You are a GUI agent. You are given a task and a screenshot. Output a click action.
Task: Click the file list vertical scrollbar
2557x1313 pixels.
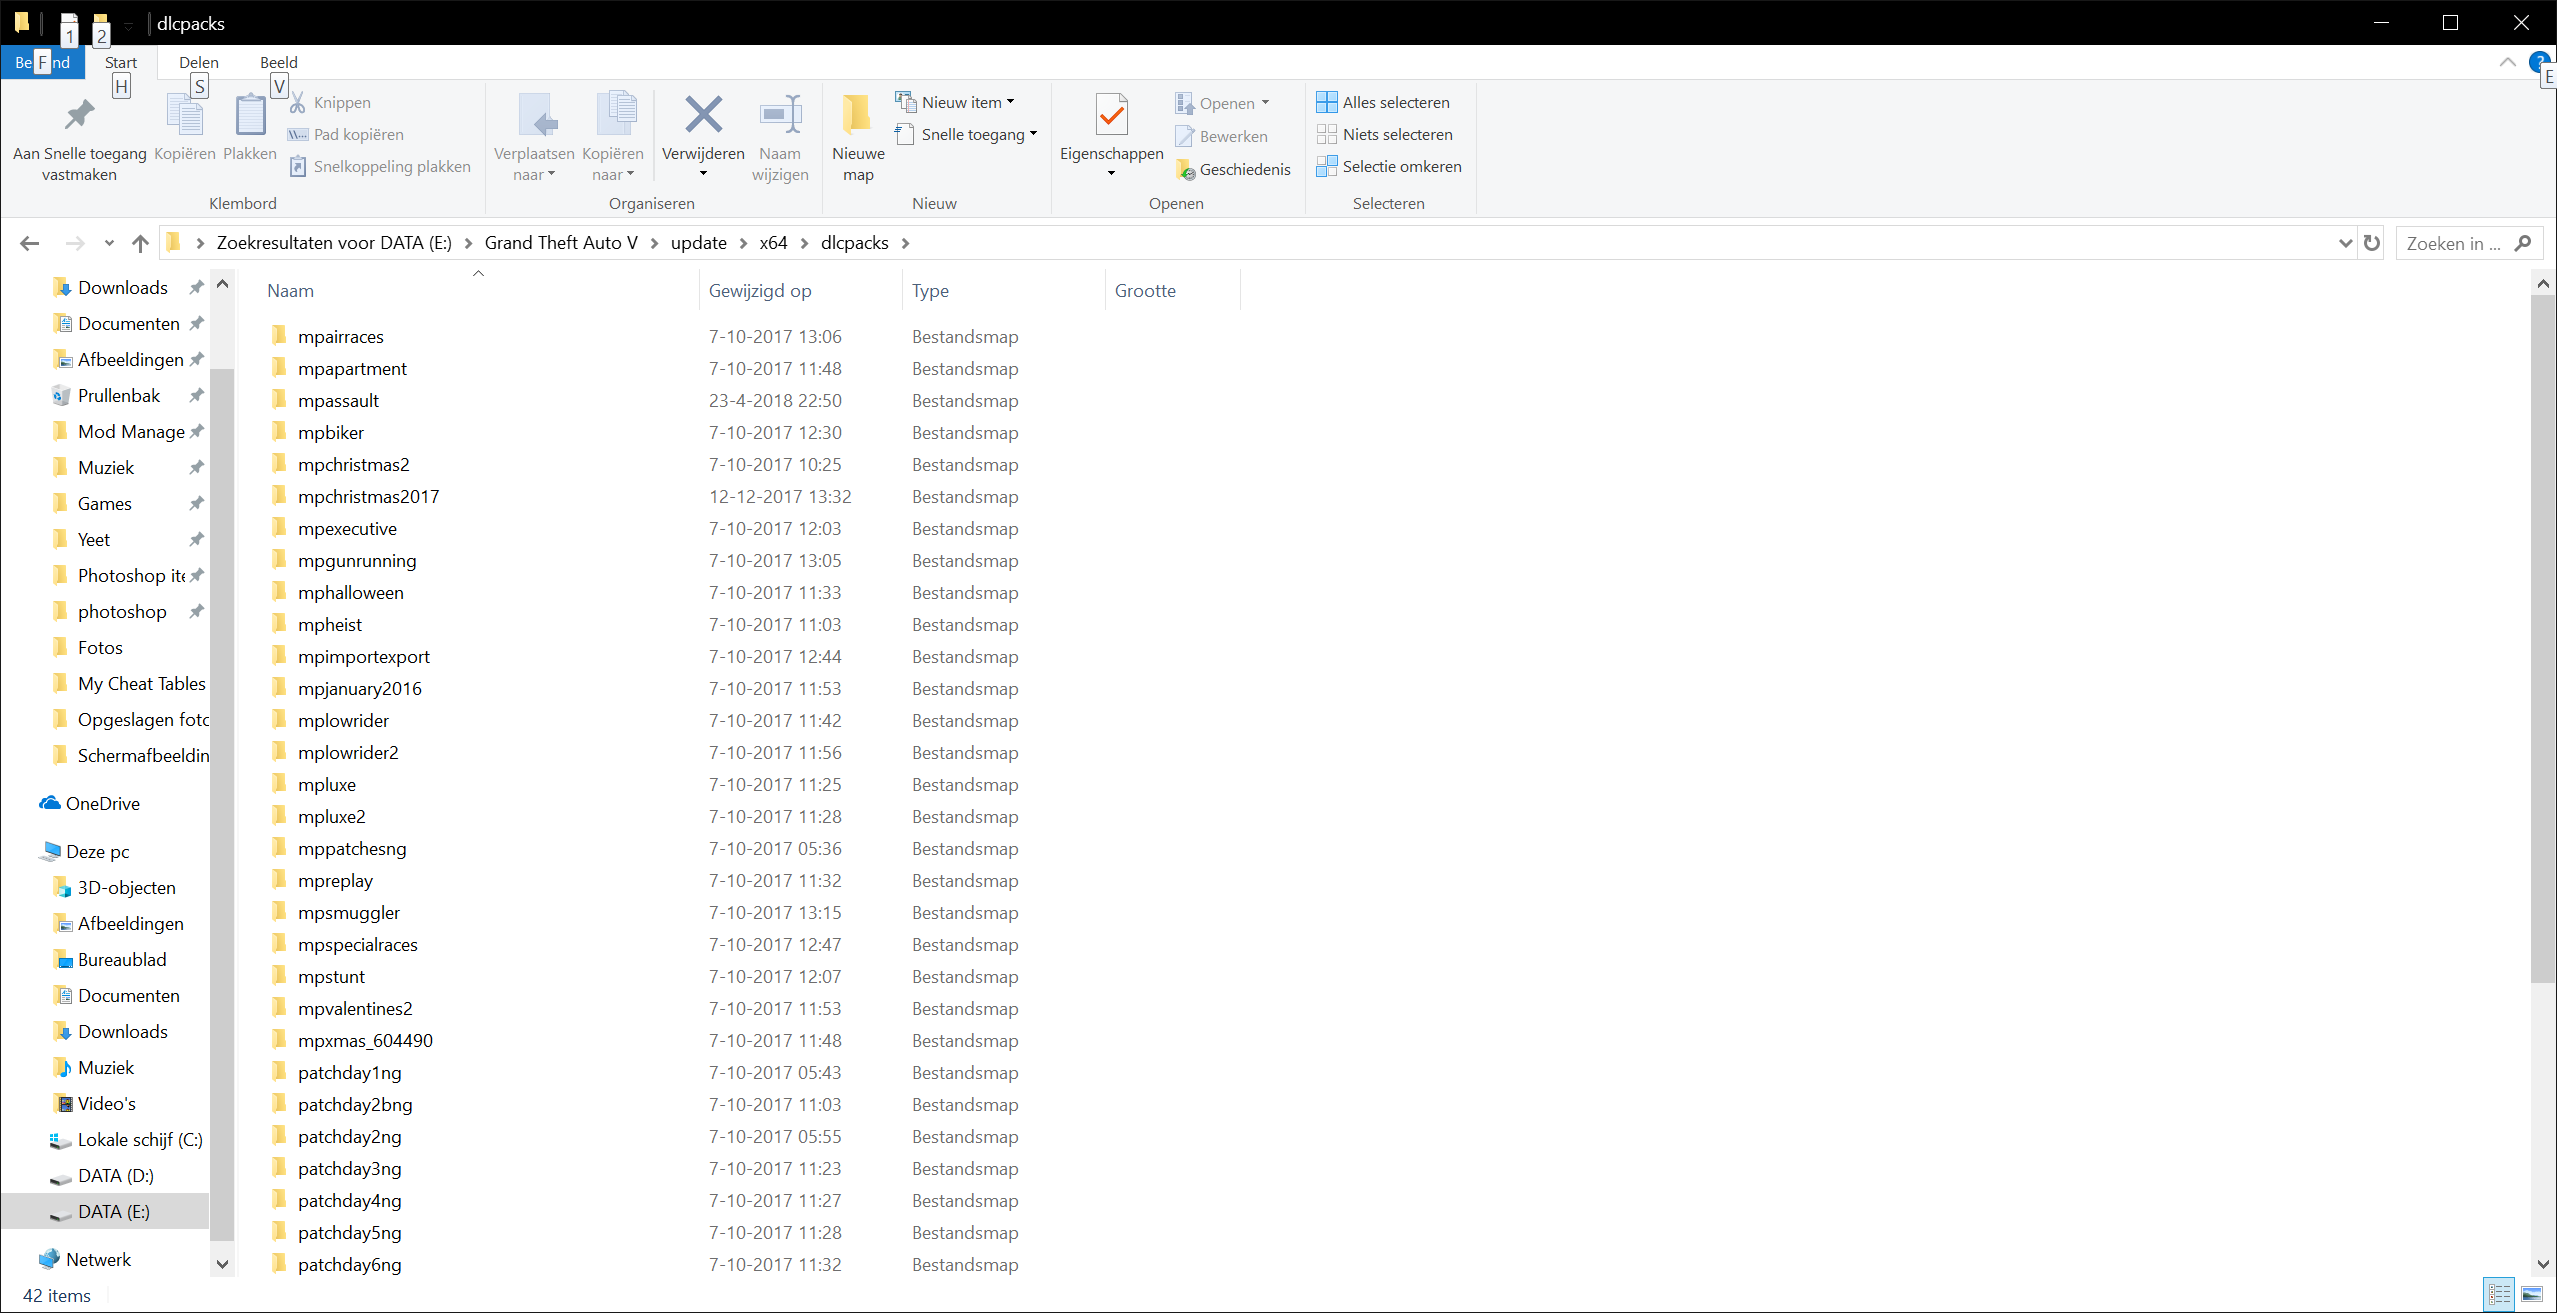tap(2542, 640)
